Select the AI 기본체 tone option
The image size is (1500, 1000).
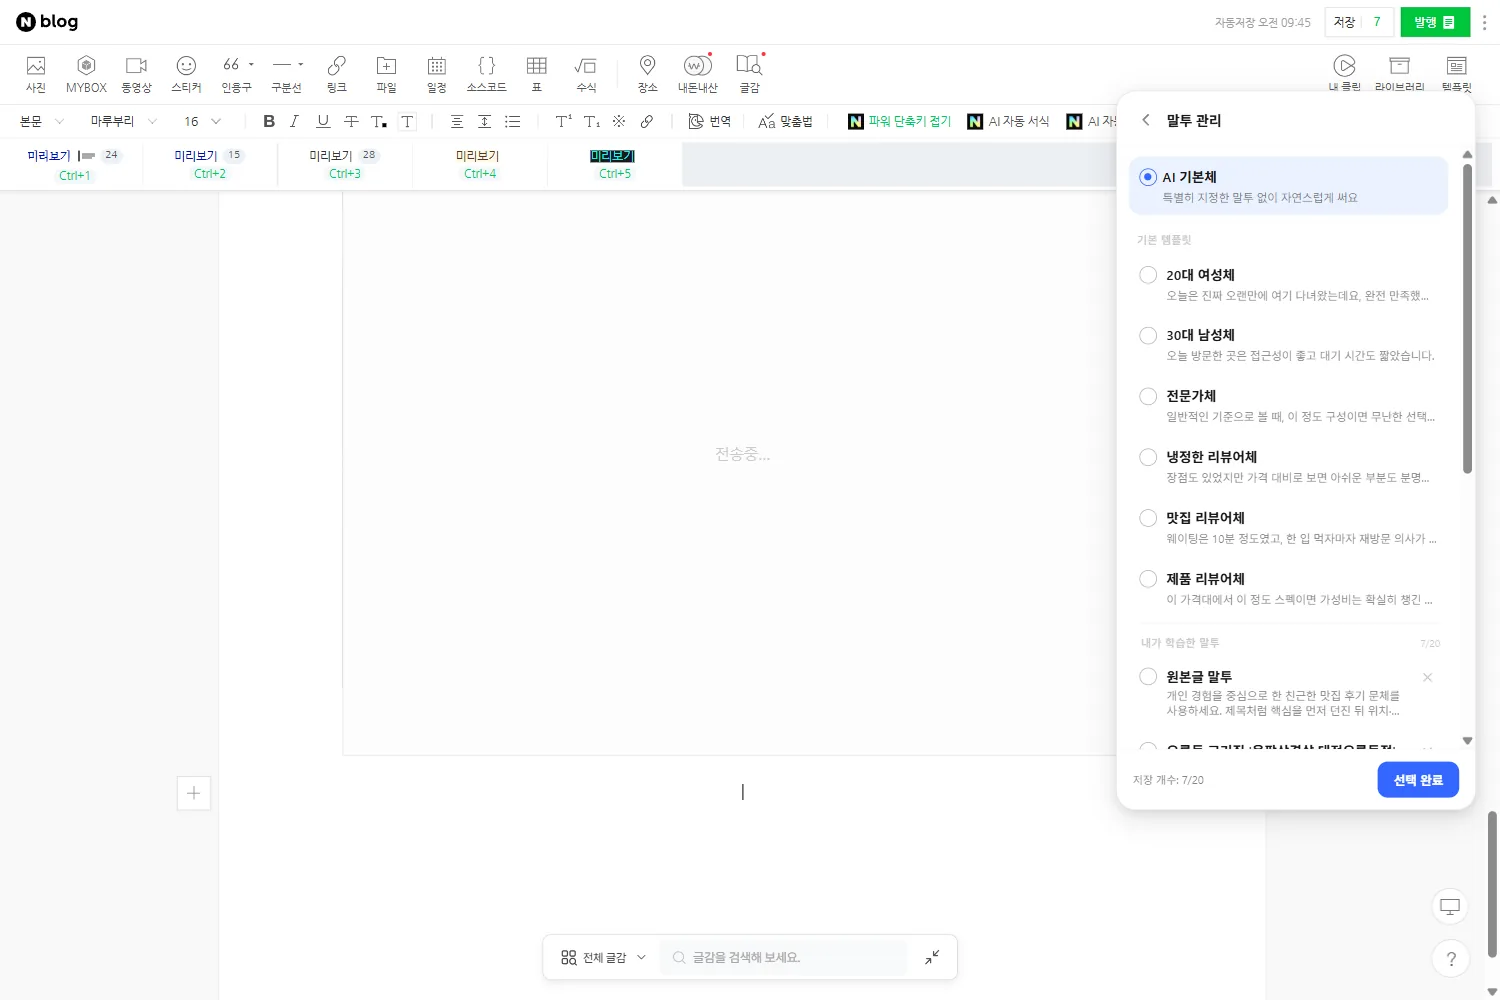[1288, 186]
